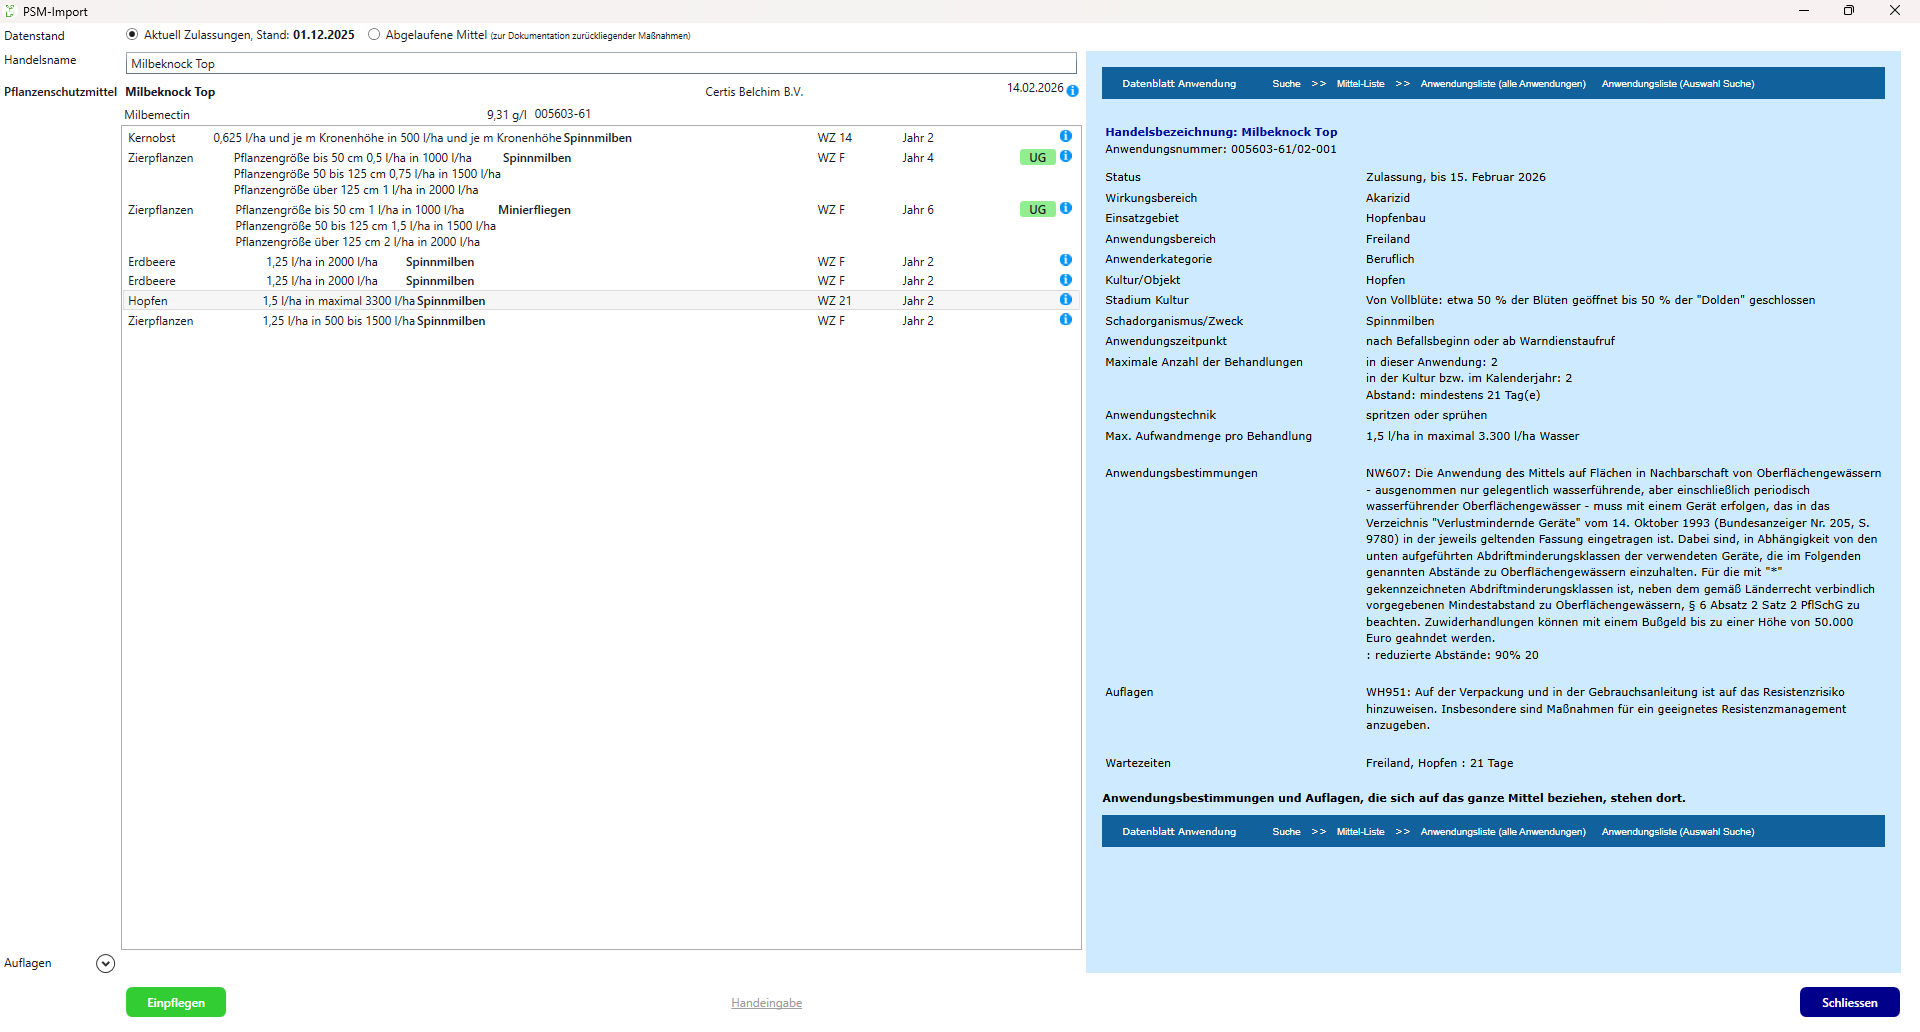The width and height of the screenshot is (1920, 1032).
Task: Click info icon for Zierpflanzen Minierfliegen row
Action: click(x=1065, y=209)
